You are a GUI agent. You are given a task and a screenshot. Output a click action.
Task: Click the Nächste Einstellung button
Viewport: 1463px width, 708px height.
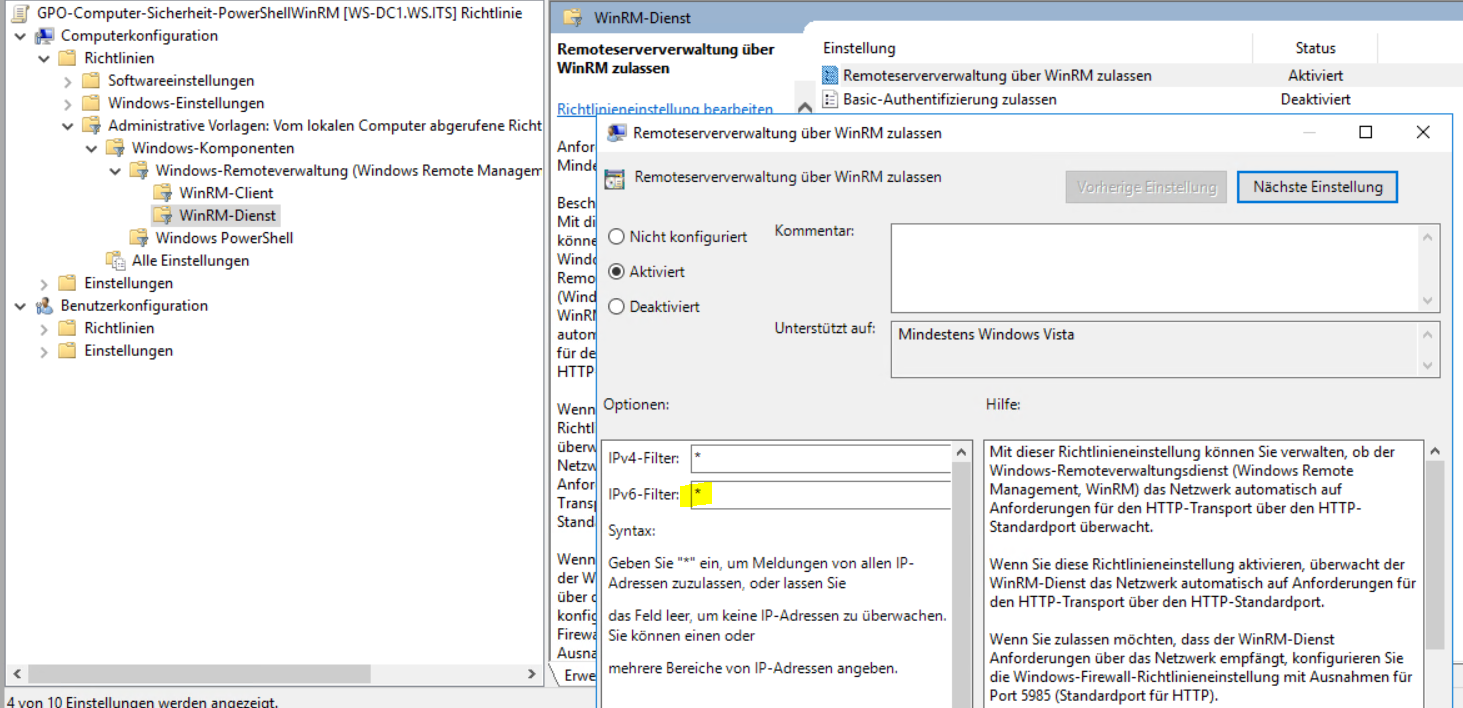coord(1317,187)
